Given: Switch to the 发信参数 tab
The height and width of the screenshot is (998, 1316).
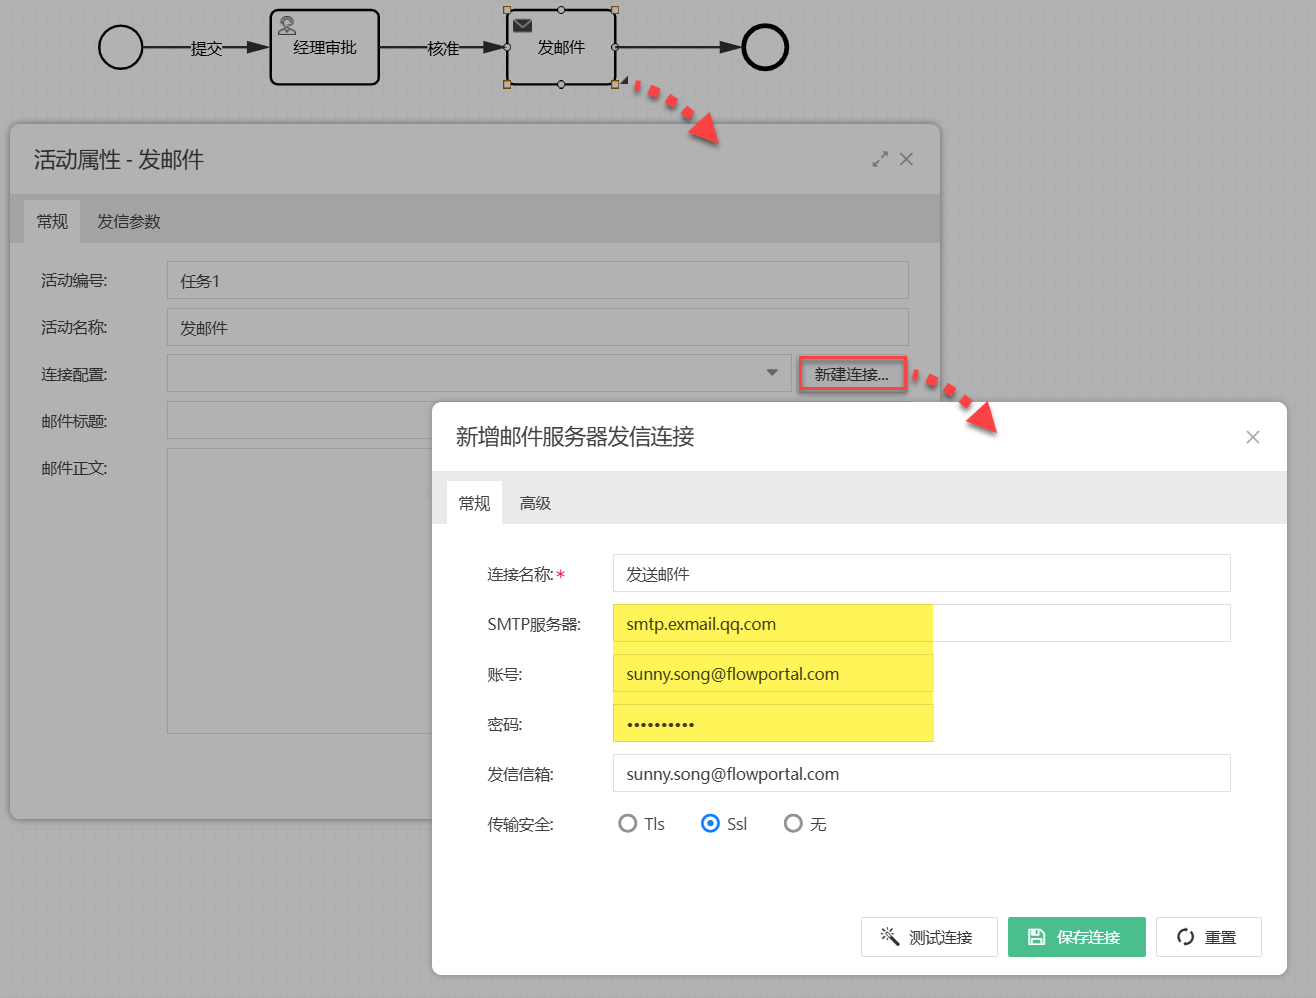Looking at the screenshot, I should [x=128, y=222].
